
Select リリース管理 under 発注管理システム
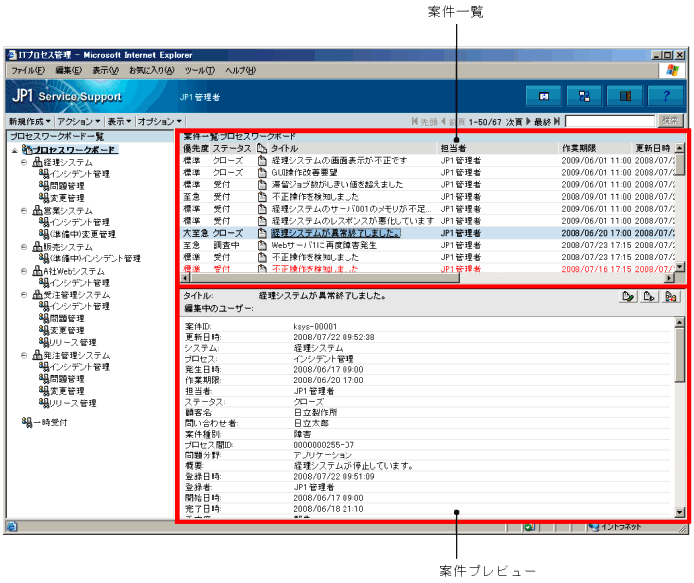pyautogui.click(x=68, y=403)
